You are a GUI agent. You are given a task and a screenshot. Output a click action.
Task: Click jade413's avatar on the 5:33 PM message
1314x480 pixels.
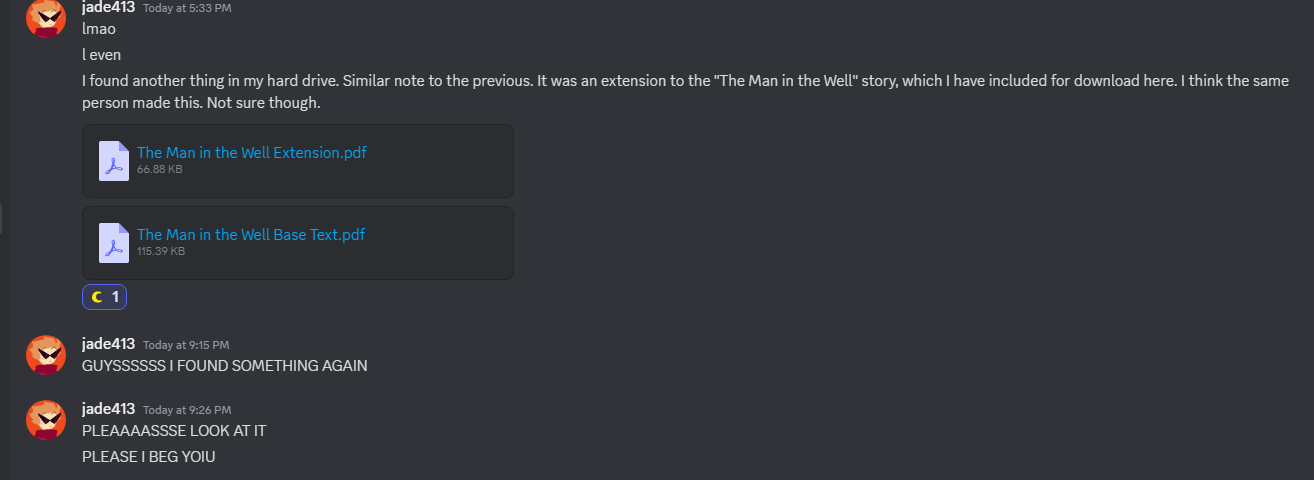pyautogui.click(x=46, y=16)
